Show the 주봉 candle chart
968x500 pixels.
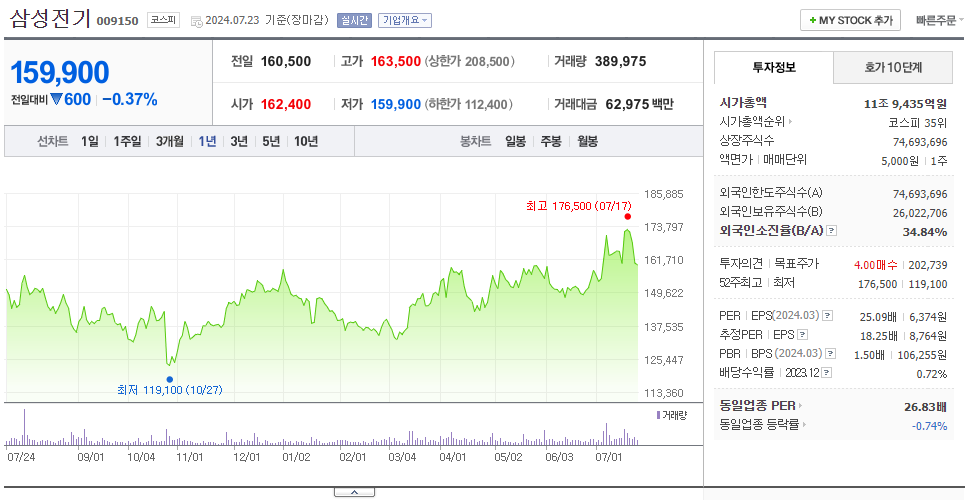[551, 141]
